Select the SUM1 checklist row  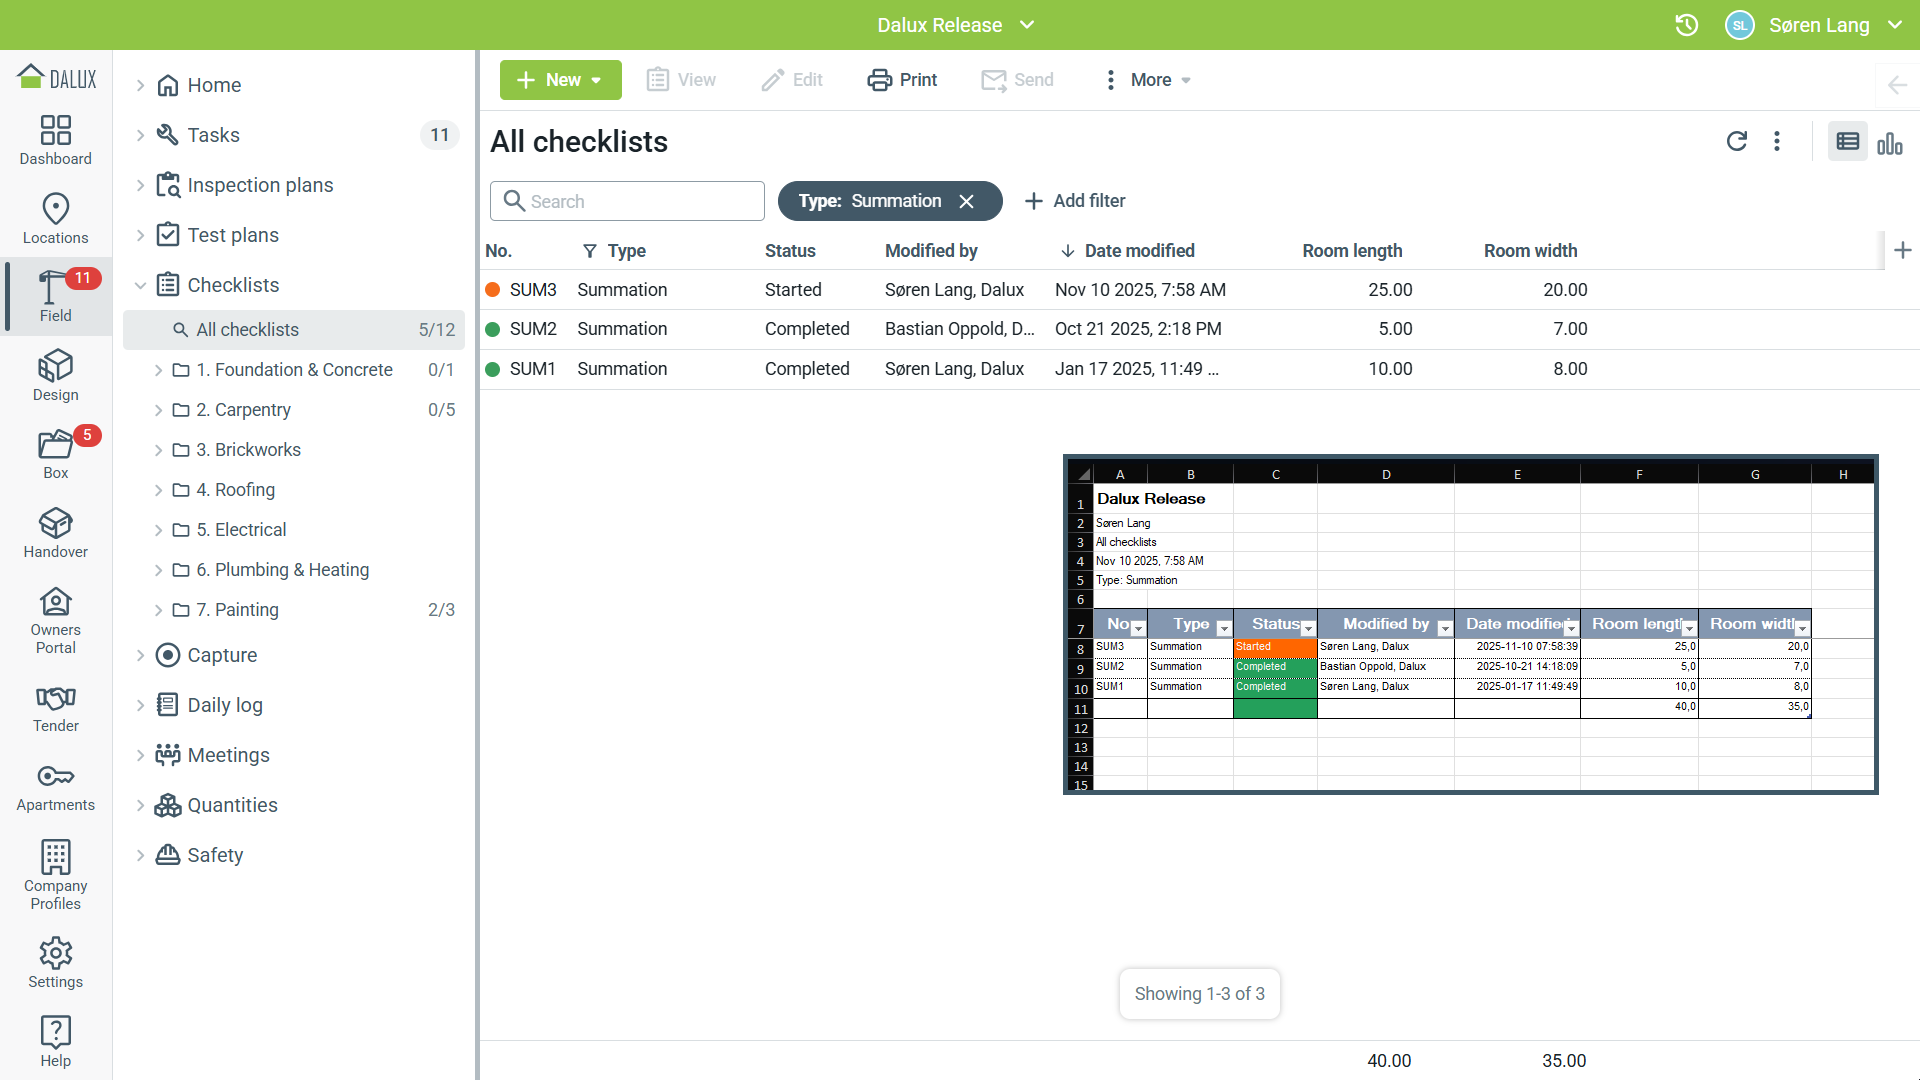tap(1200, 369)
